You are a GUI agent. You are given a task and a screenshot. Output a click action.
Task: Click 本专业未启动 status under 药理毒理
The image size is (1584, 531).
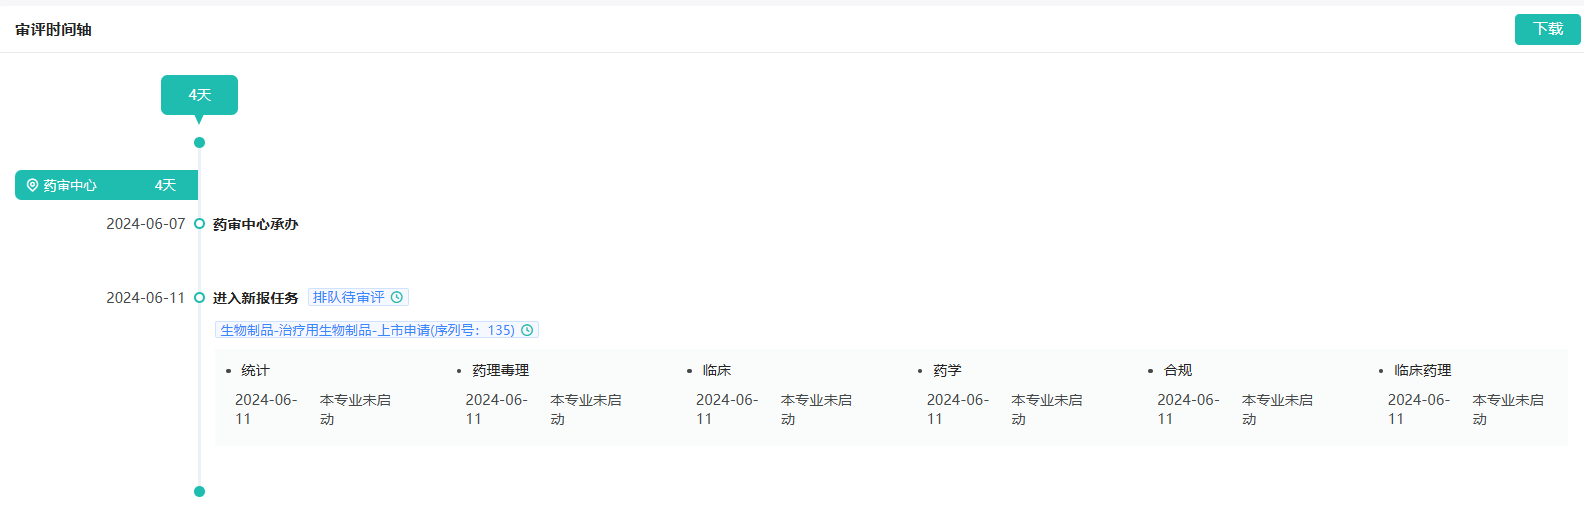click(586, 409)
